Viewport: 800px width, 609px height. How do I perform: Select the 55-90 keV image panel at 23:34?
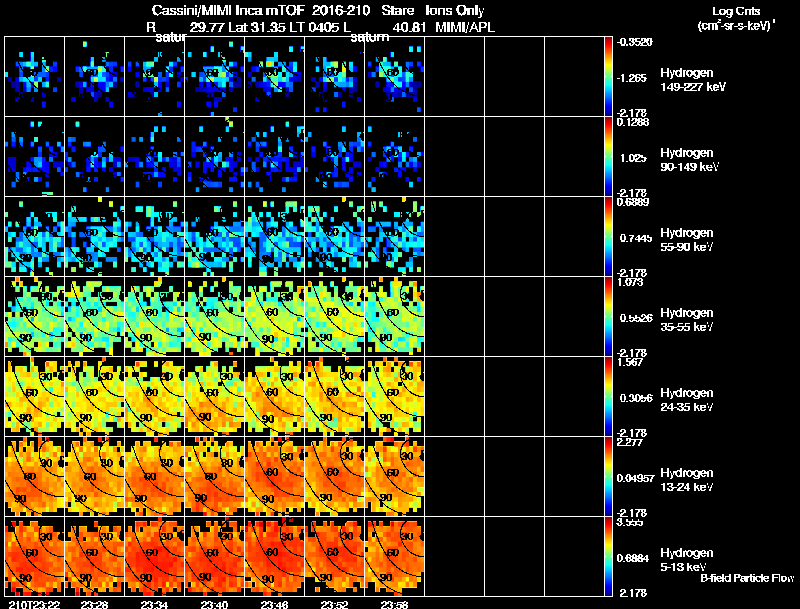pyautogui.click(x=155, y=237)
